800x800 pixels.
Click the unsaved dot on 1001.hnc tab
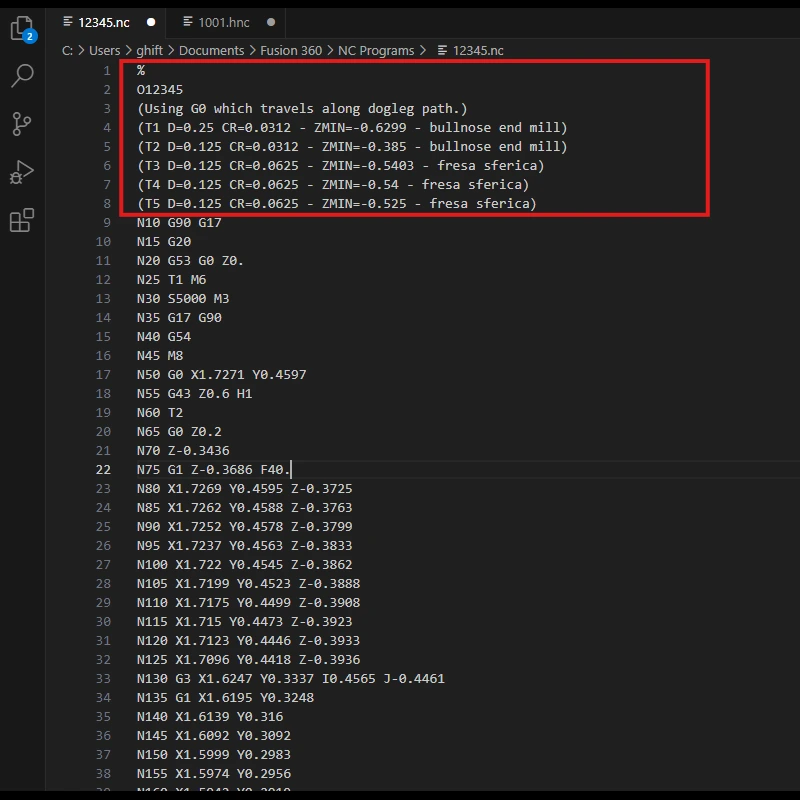point(271,21)
